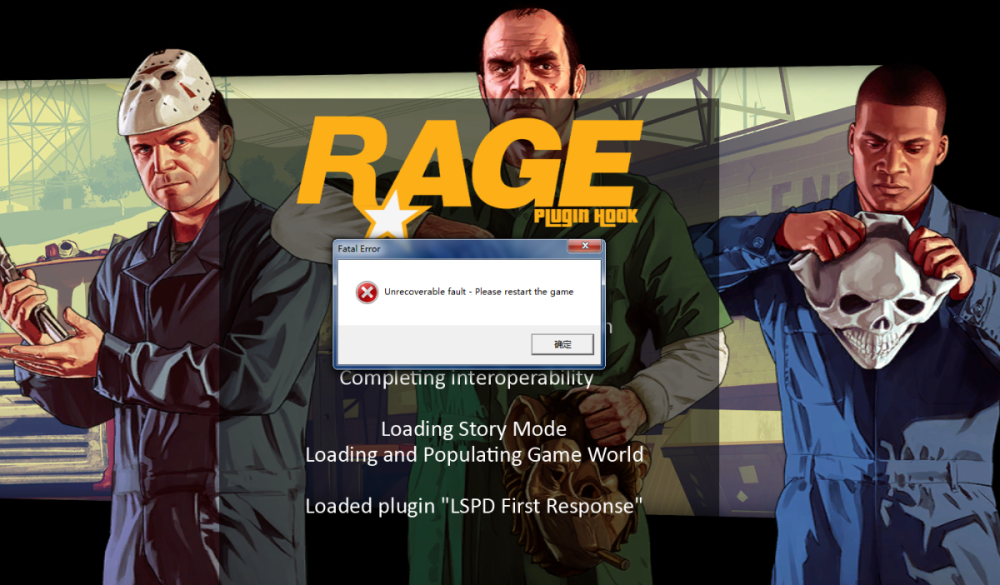Screen dimensions: 1000x585
Task: Close the Fatal Error dialog
Action: click(584, 247)
